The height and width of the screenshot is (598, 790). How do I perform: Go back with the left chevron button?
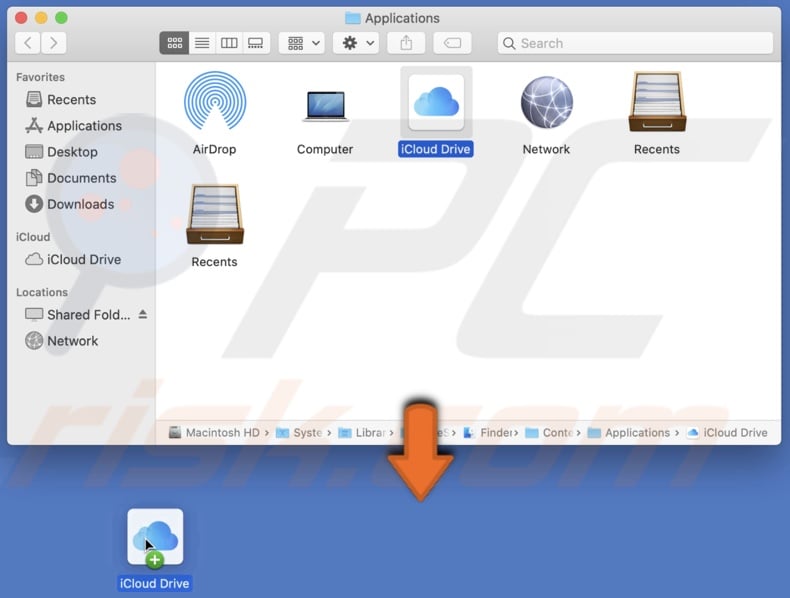(28, 43)
